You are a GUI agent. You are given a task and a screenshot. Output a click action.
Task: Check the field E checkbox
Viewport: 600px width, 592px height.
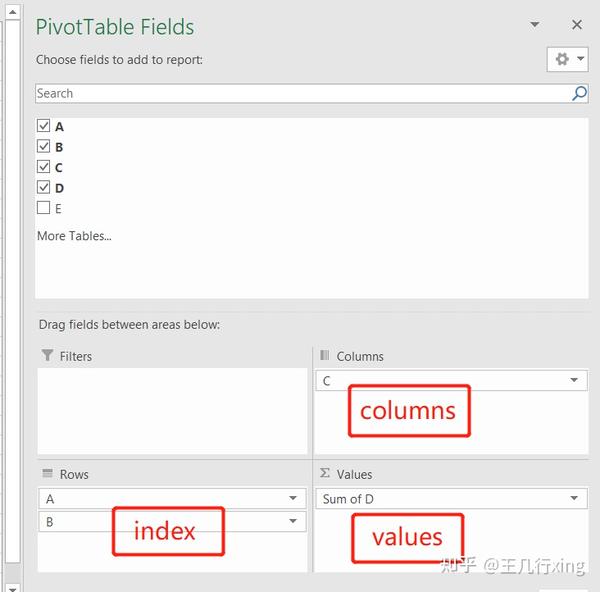[x=43, y=207]
